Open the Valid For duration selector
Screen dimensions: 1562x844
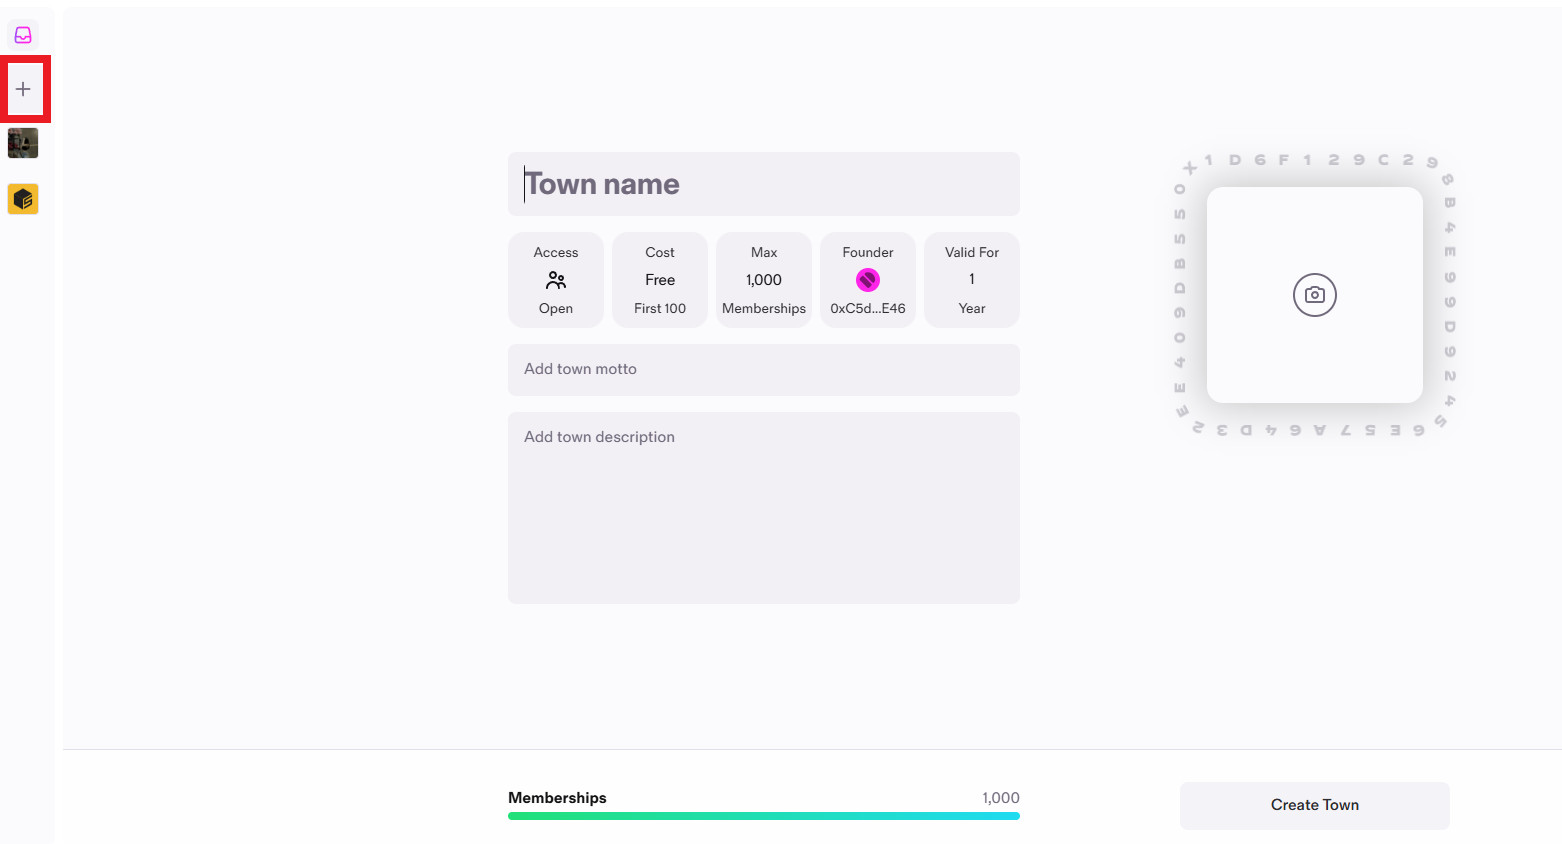click(971, 280)
